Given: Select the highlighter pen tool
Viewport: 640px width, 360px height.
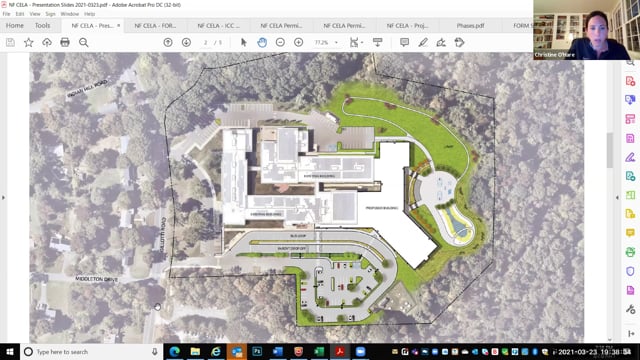Looking at the screenshot, I should [x=423, y=42].
